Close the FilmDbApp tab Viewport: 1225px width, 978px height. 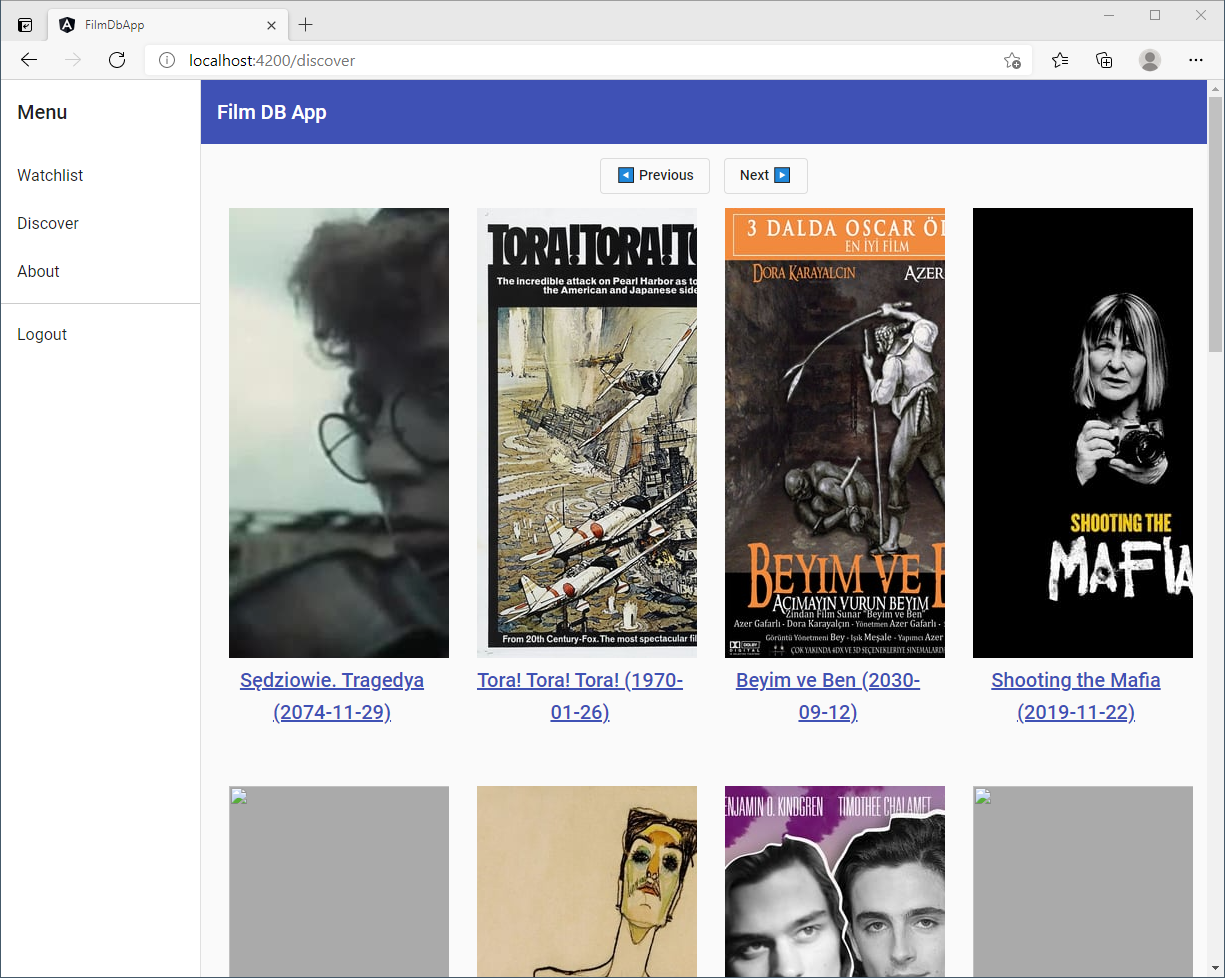click(272, 25)
